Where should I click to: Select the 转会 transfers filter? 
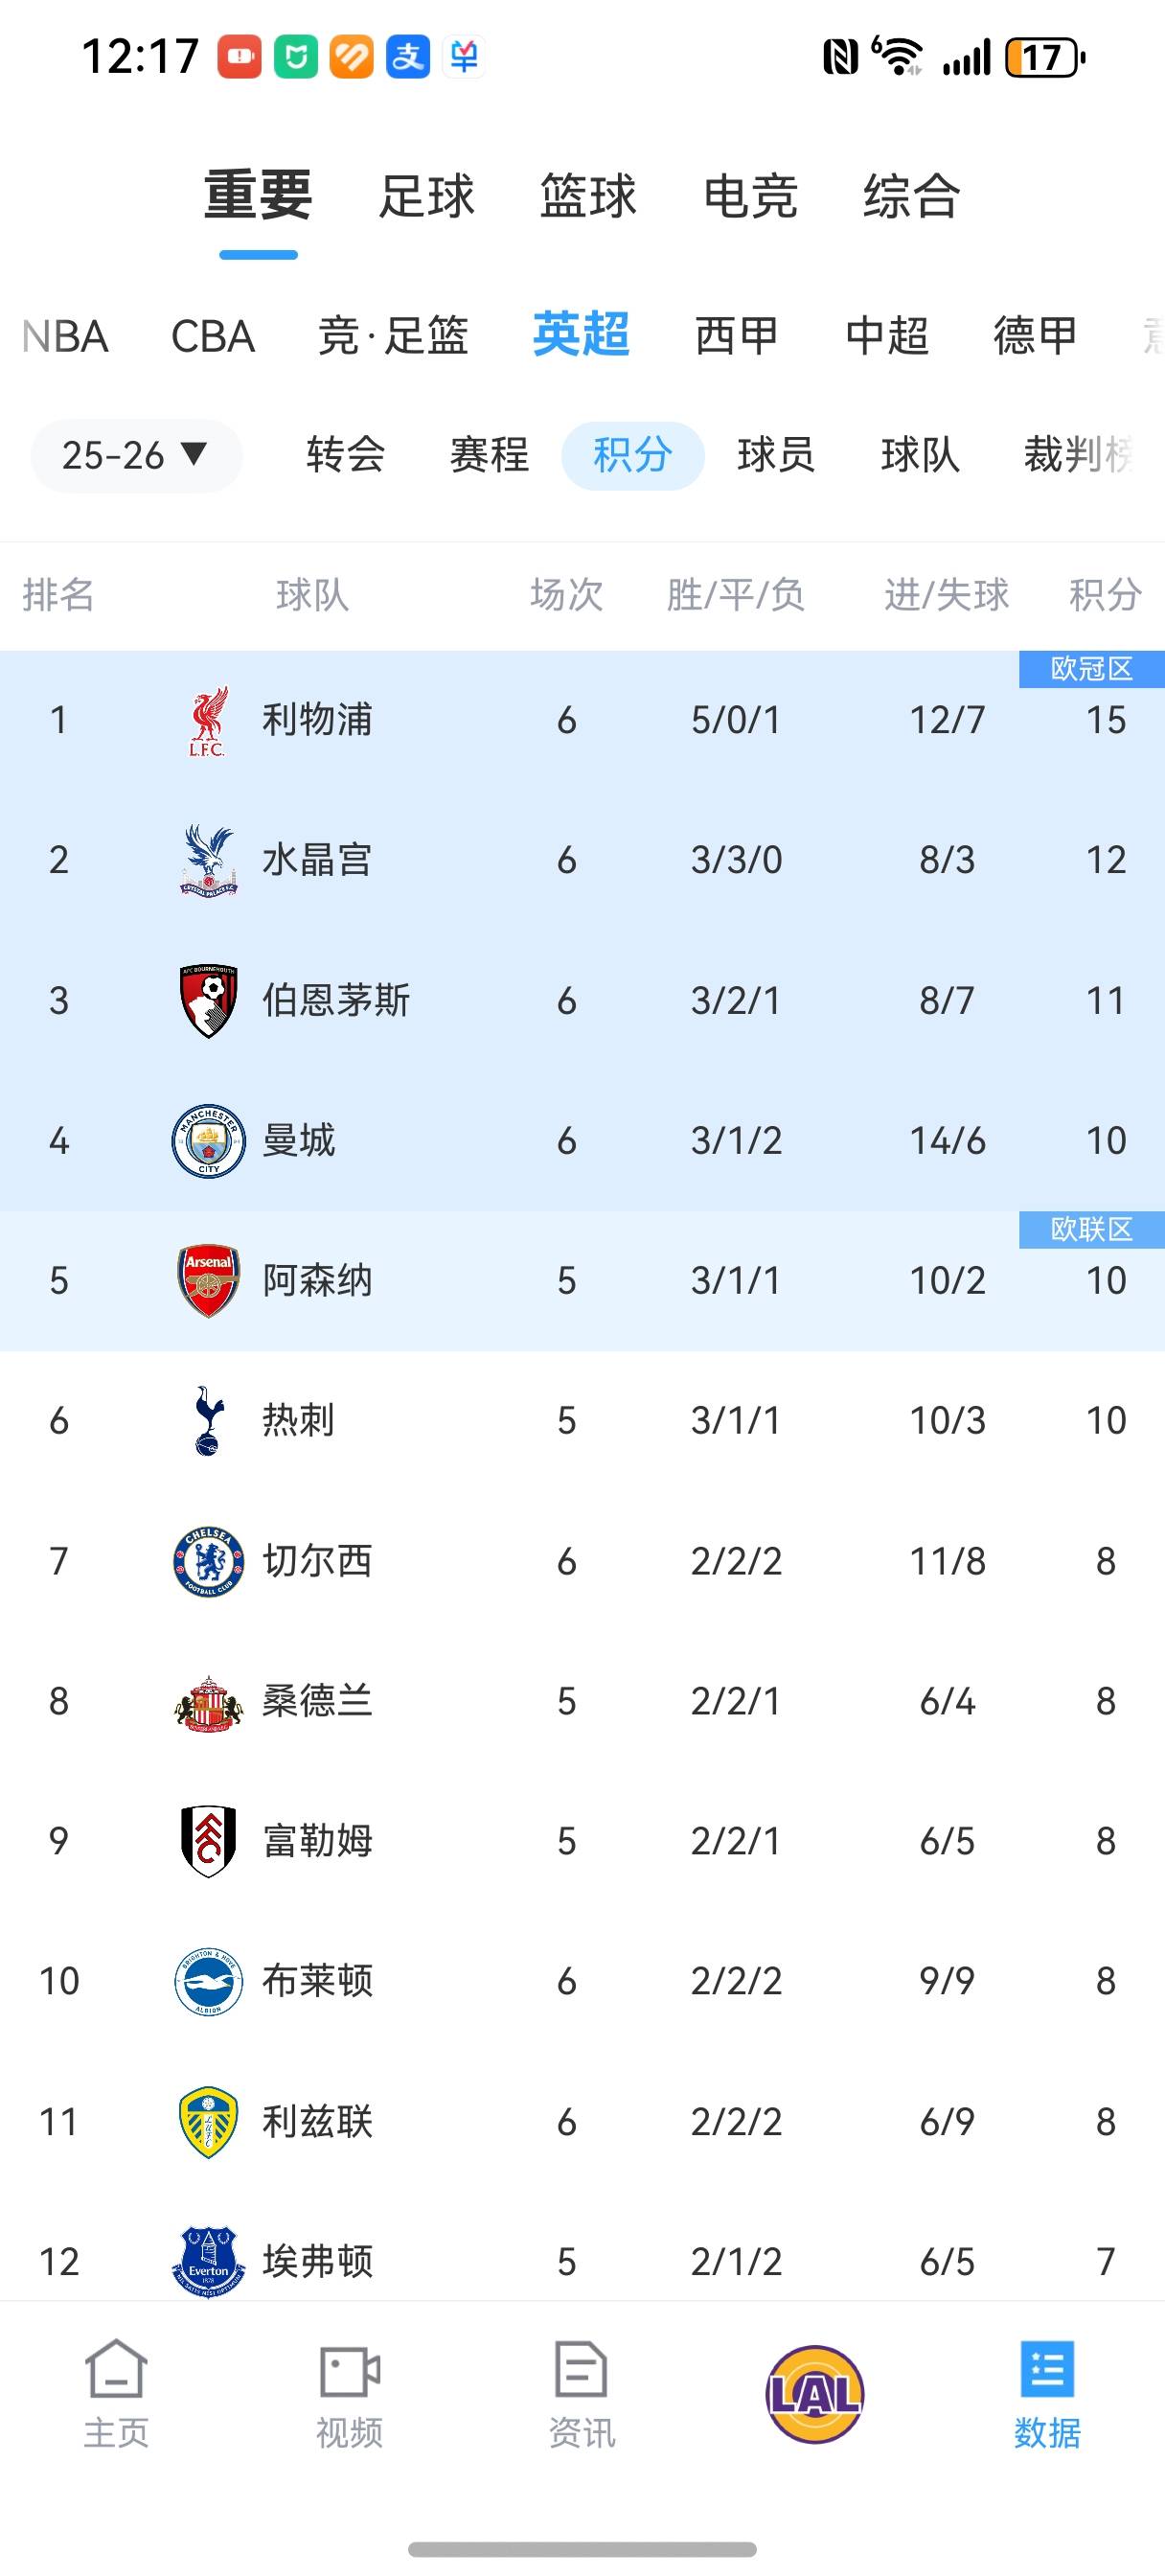[x=346, y=456]
